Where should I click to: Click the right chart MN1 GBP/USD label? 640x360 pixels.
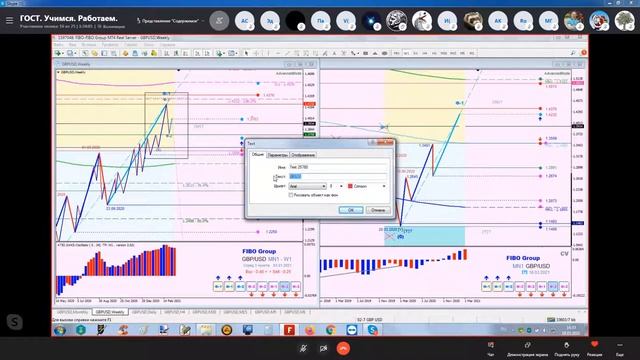[x=531, y=266]
